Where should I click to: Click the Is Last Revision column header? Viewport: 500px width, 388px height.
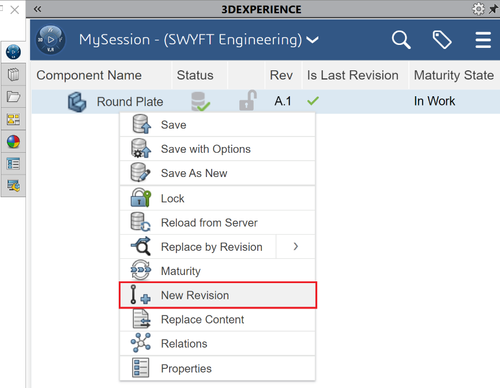click(x=353, y=75)
